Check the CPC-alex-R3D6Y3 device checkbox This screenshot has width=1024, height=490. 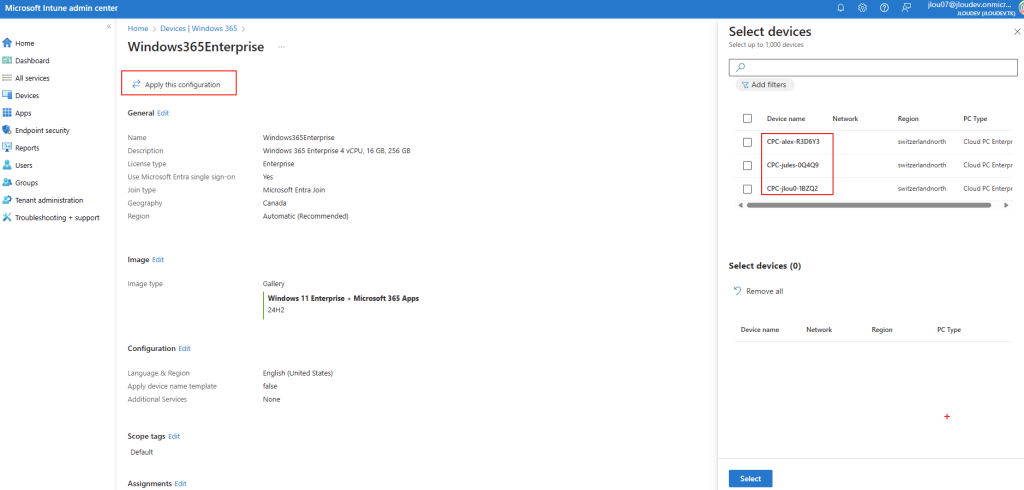tap(747, 142)
